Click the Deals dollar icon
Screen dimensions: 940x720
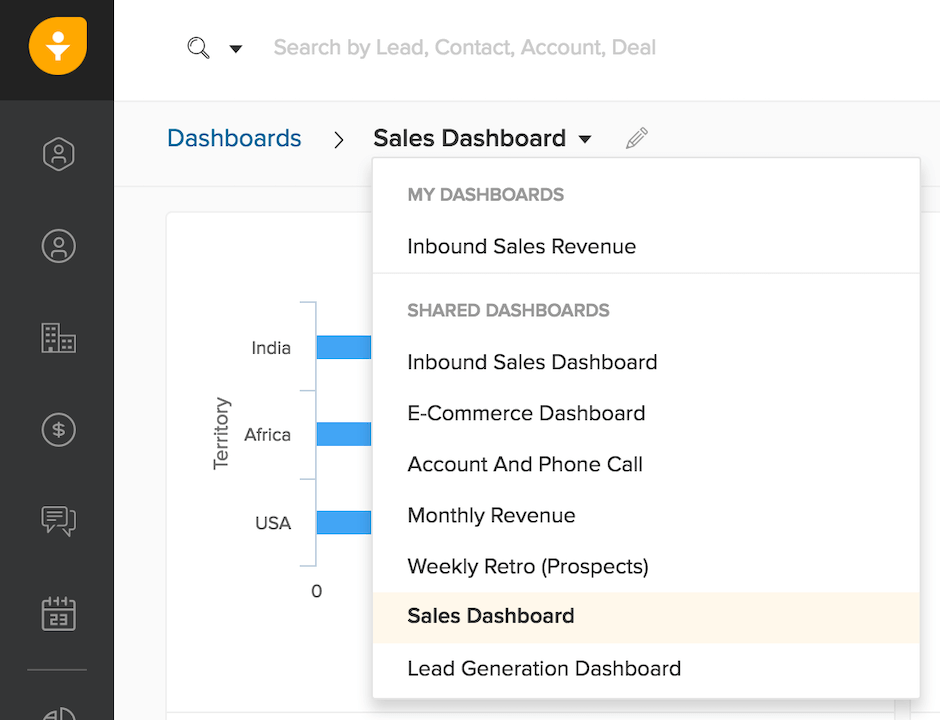click(x=58, y=429)
